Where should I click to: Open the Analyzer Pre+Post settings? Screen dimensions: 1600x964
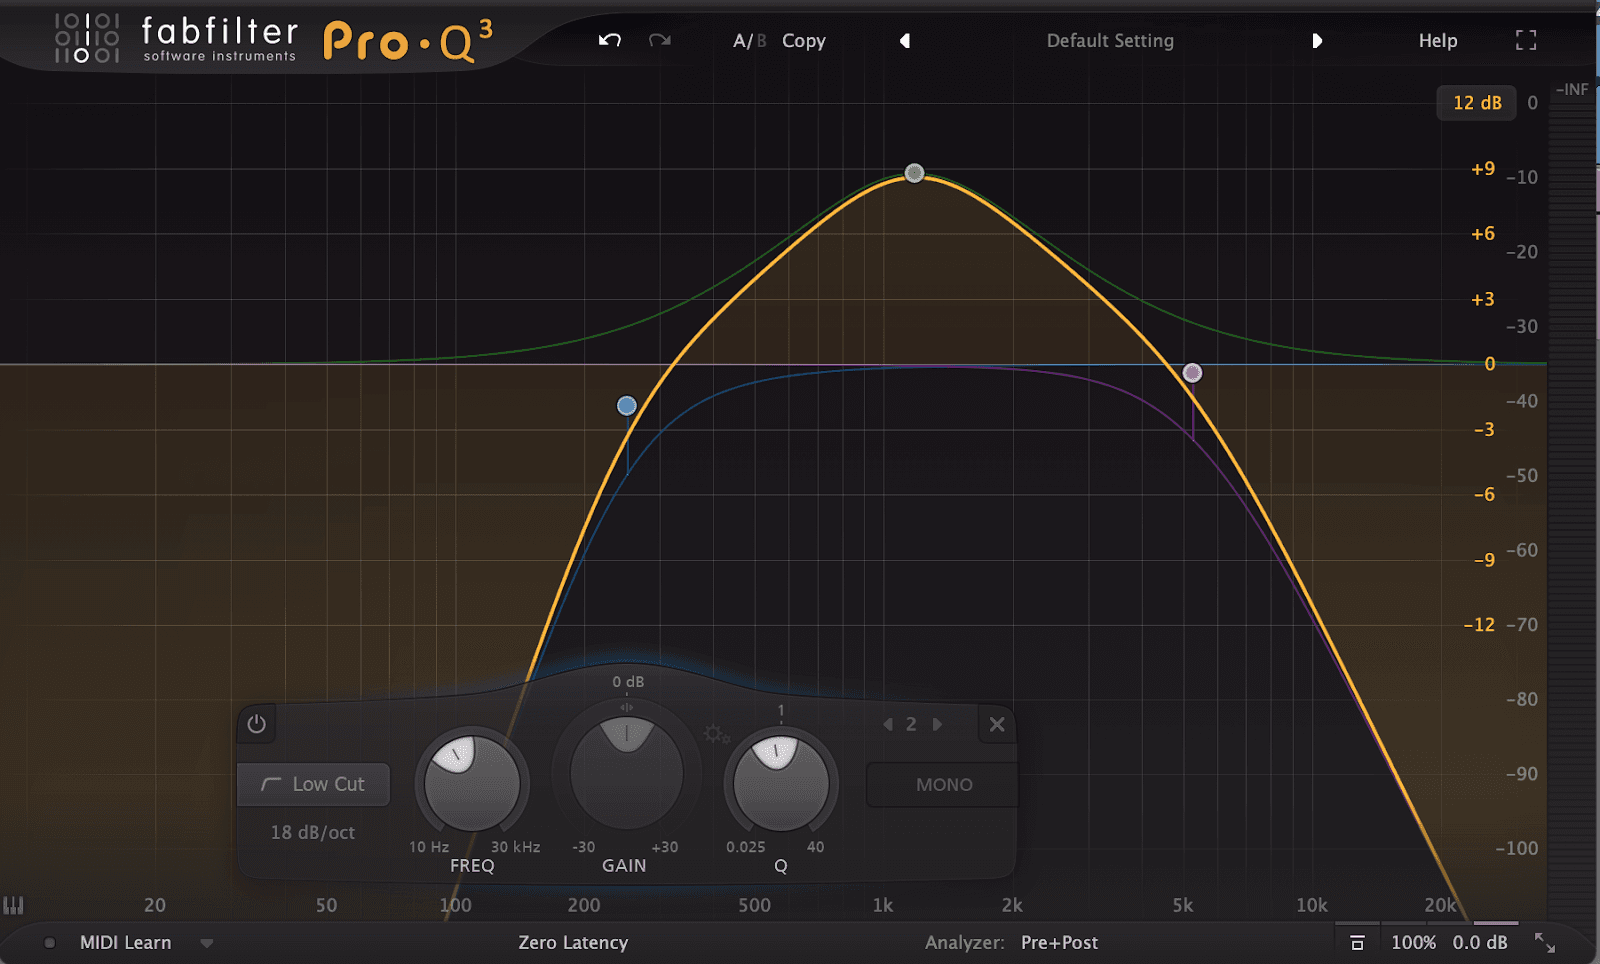[x=1059, y=942]
